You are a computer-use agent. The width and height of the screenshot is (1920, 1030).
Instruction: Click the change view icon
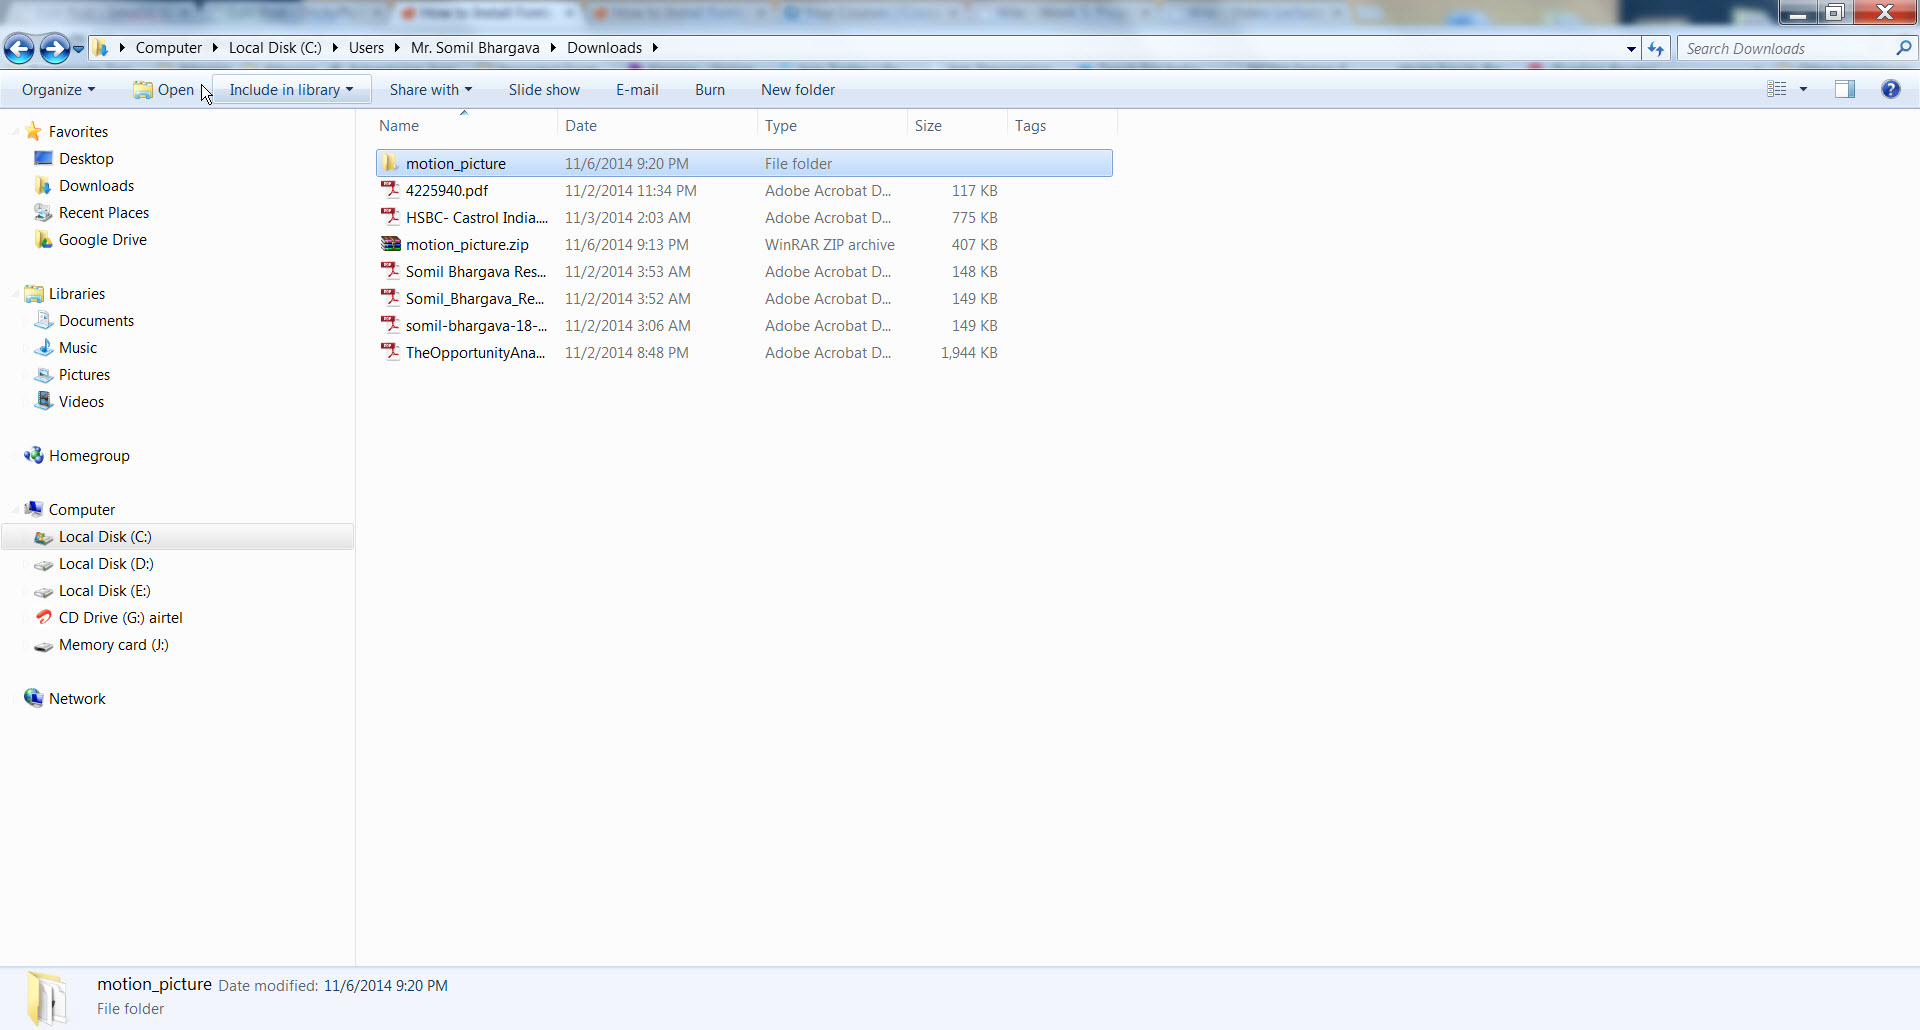(1777, 89)
